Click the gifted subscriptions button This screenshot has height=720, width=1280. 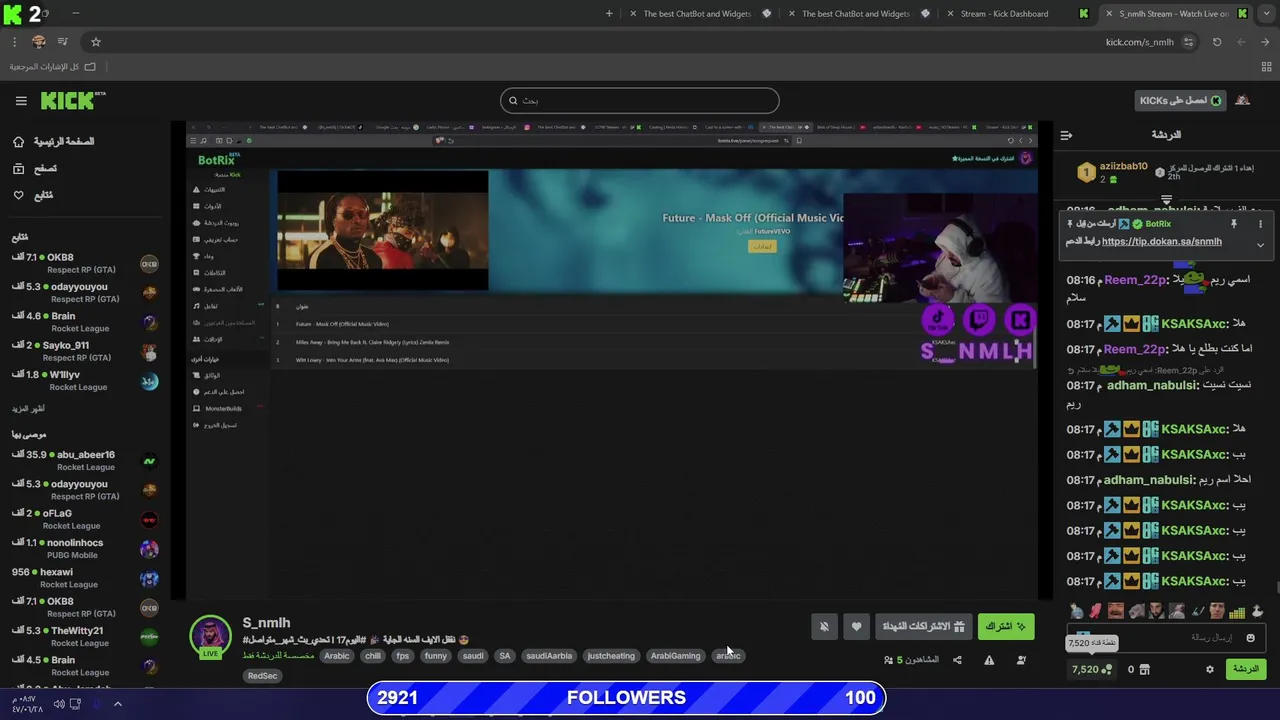(923, 627)
